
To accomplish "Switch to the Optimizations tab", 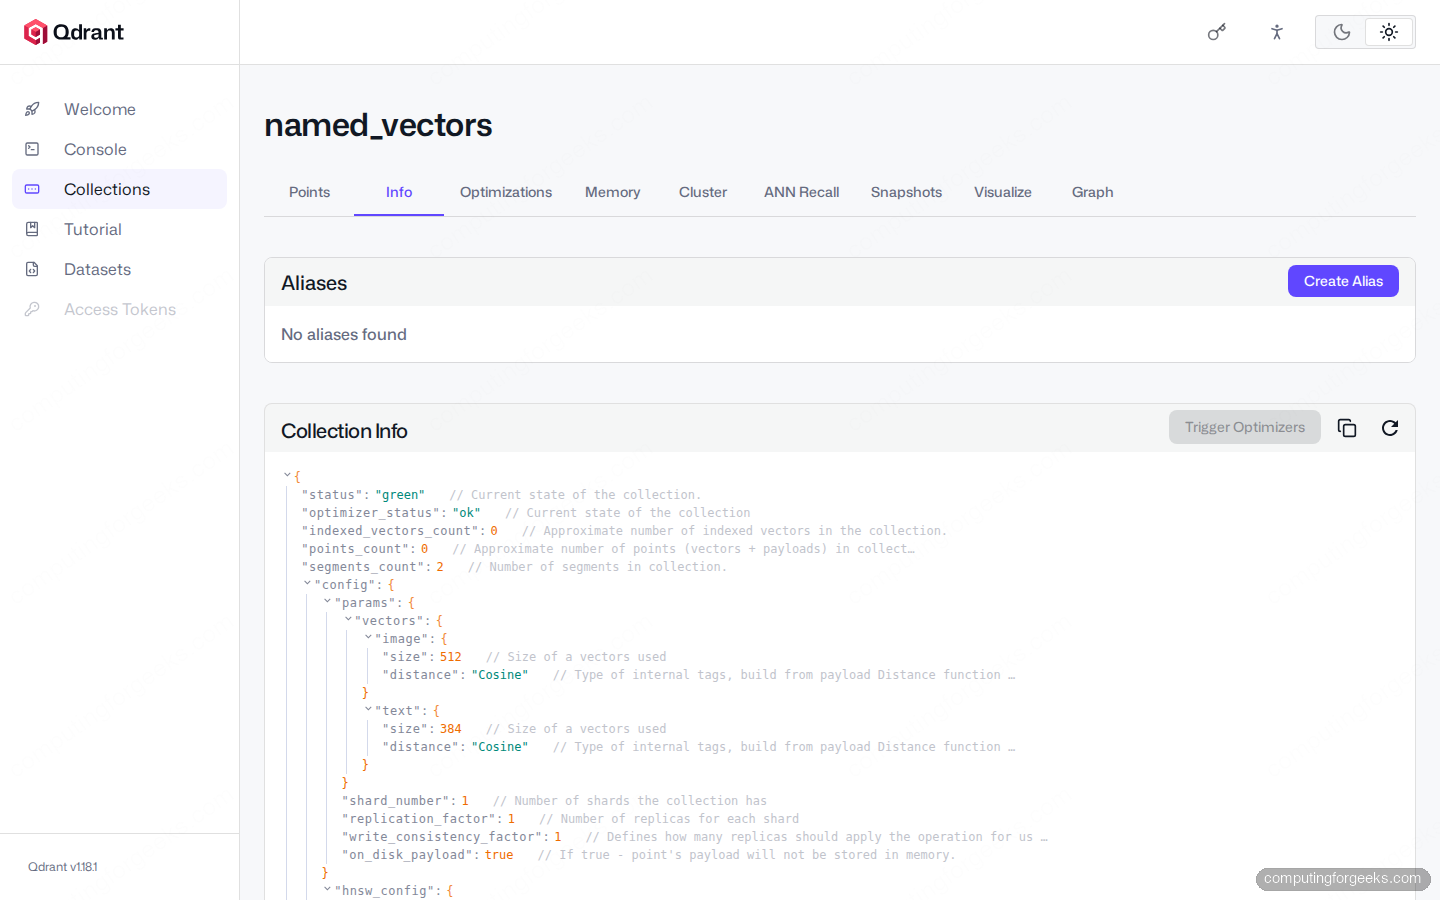I will click(506, 192).
